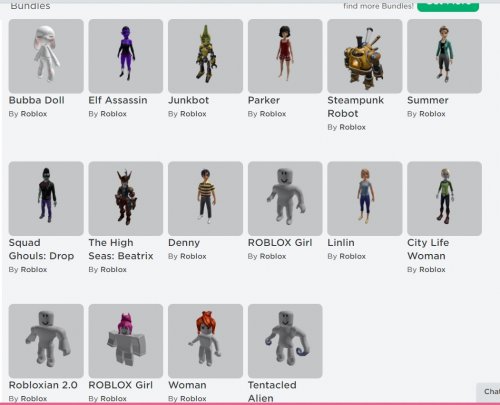Open the purple Elf Assassin avatar thumbnail

coord(126,56)
